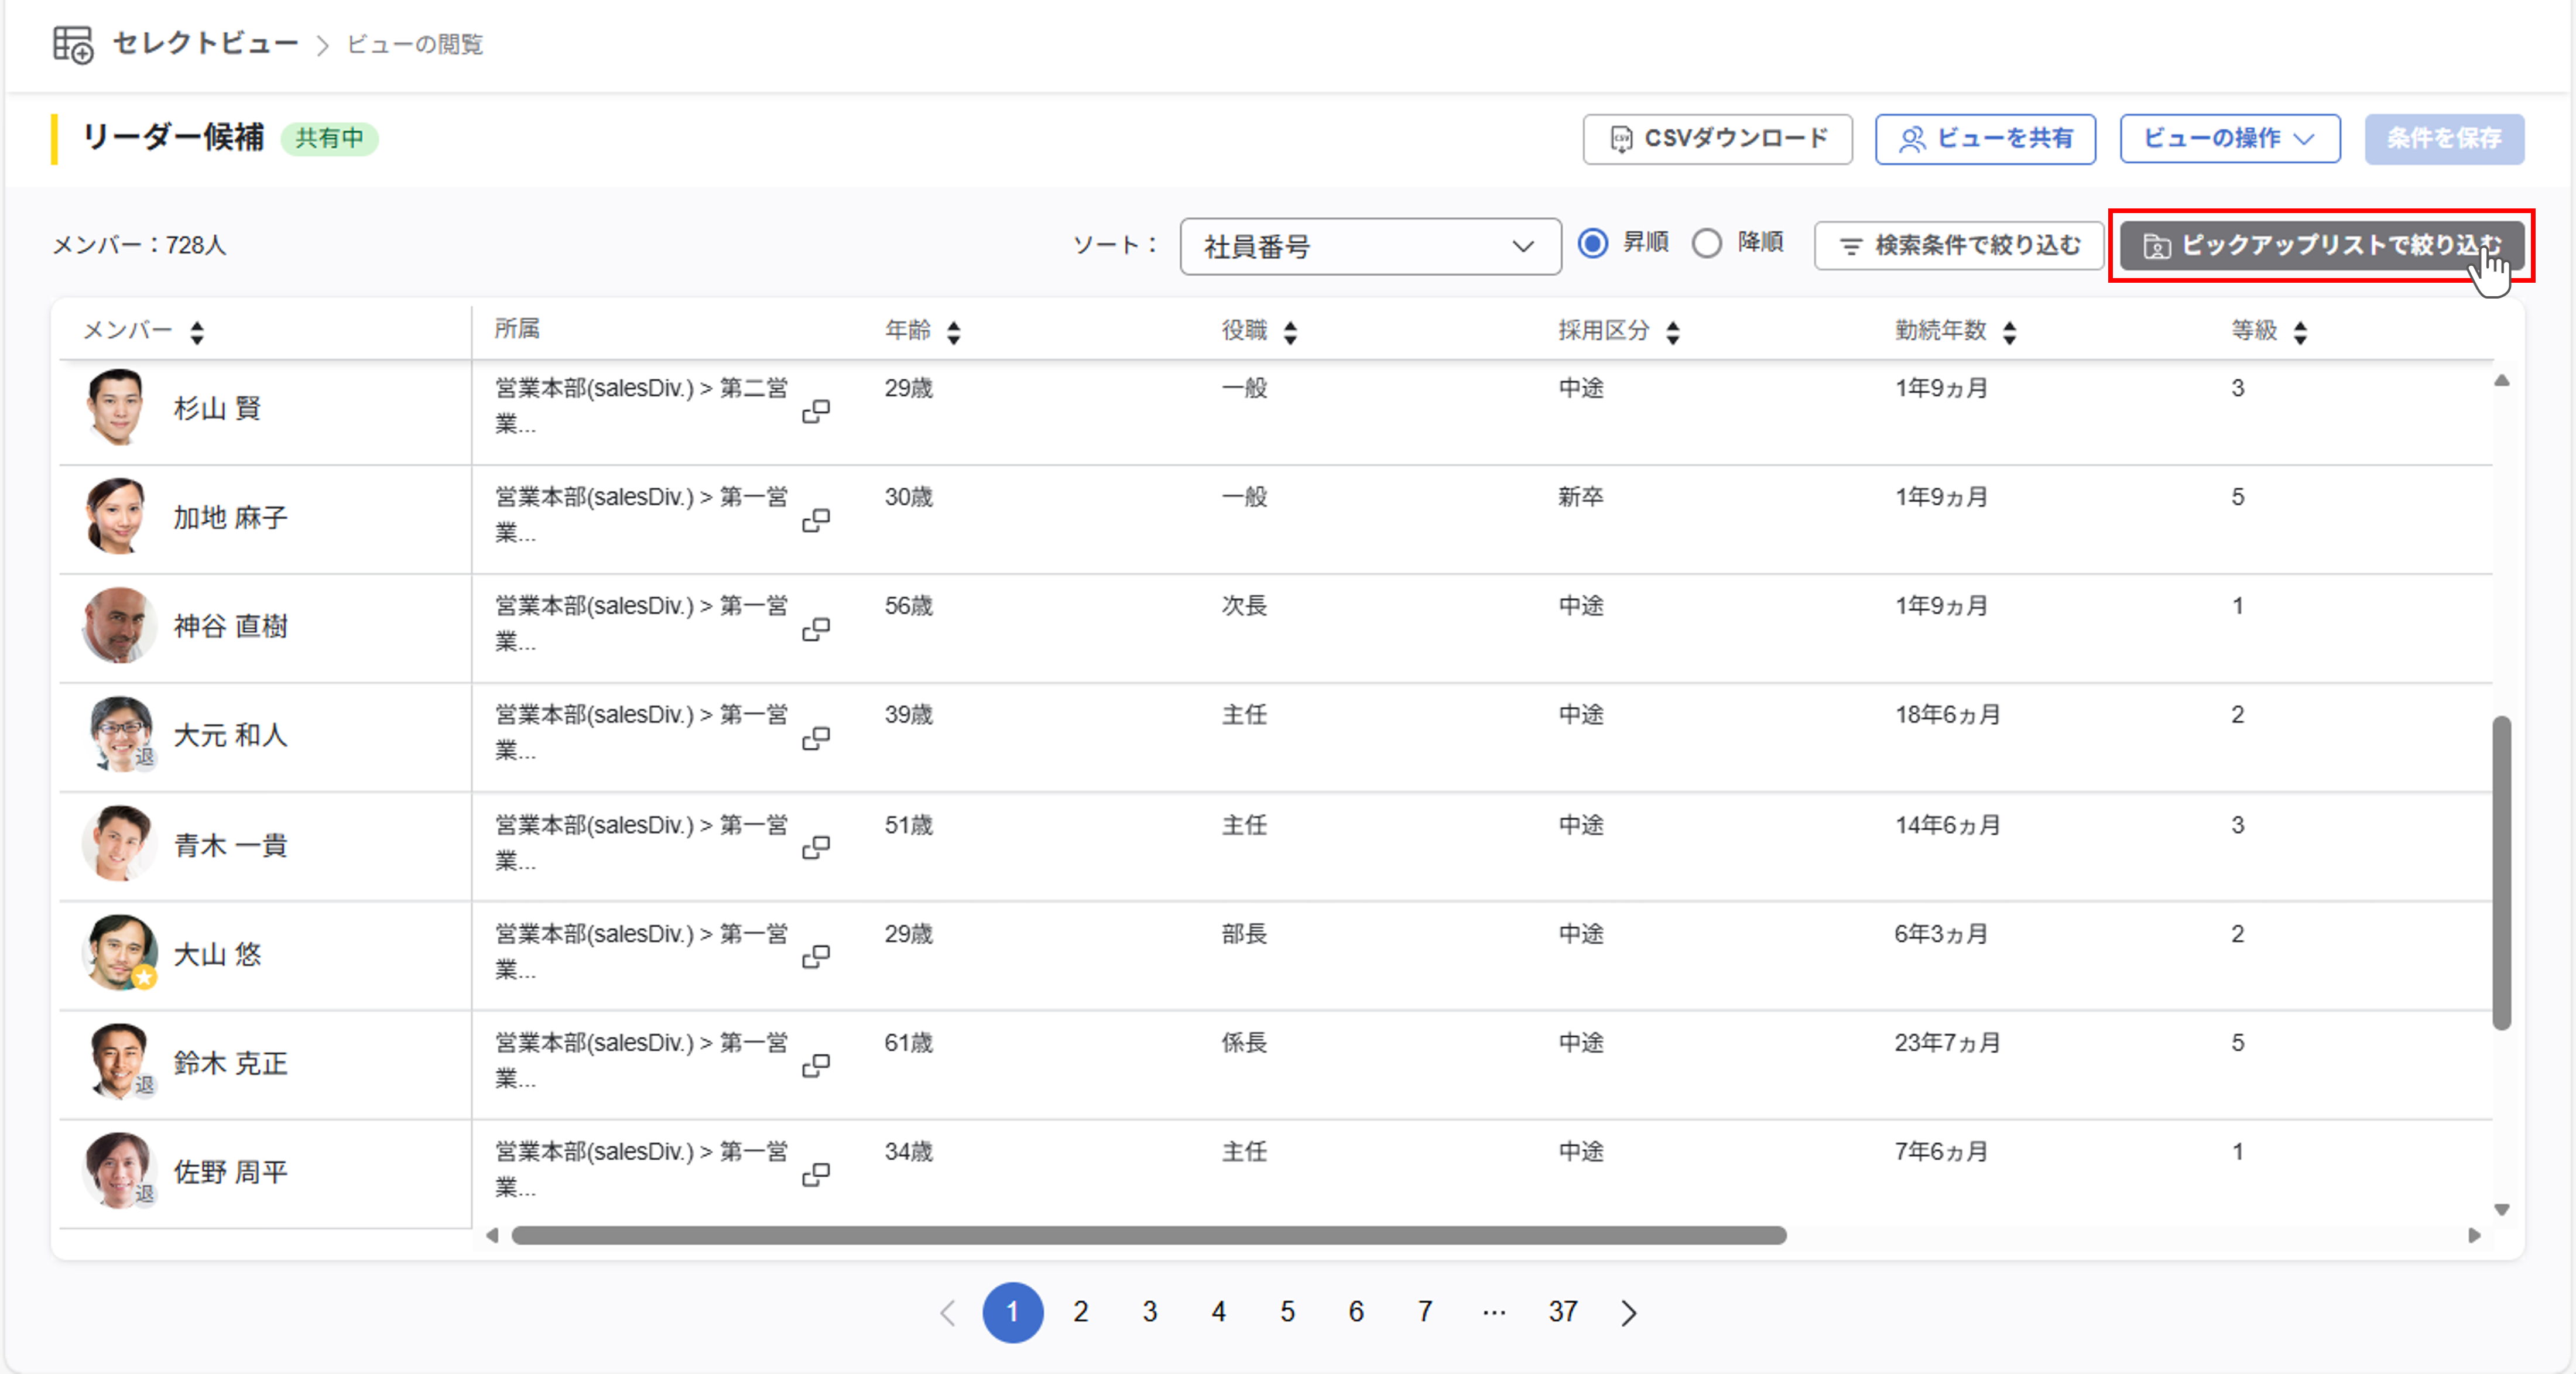
Task: Select the 昇順 radio button
Action: 1593,243
